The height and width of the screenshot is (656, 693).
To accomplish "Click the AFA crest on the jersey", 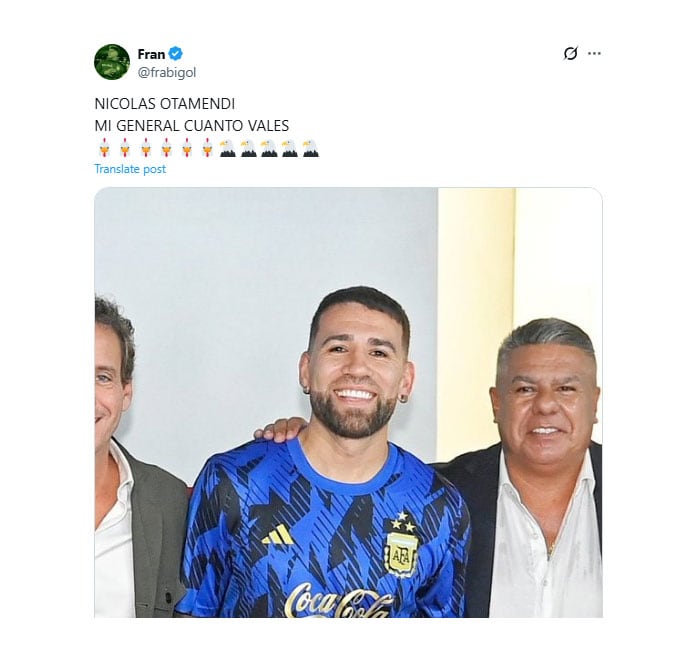I will [401, 548].
